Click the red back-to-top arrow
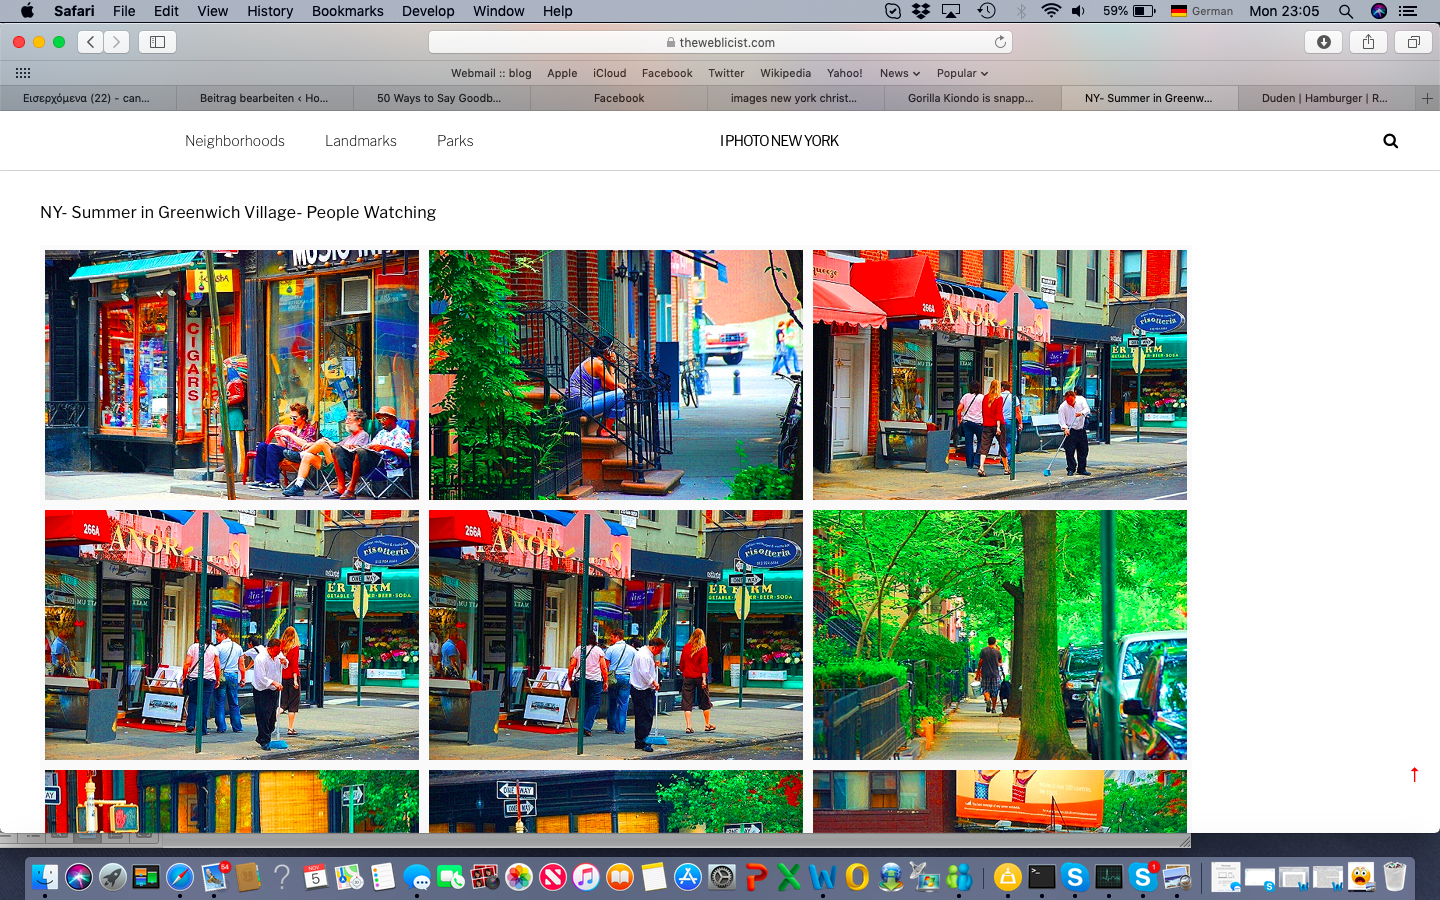Screen dimensions: 1440x900 (1414, 775)
